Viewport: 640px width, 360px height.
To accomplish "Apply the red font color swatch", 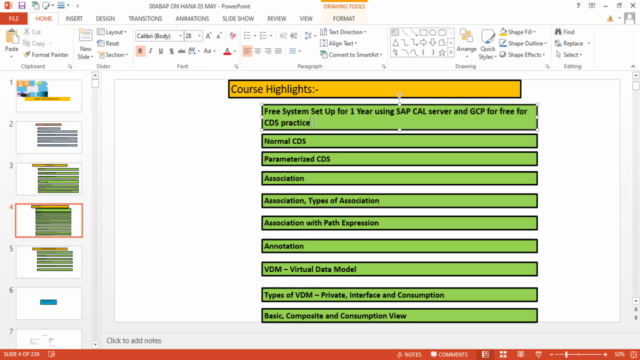I will click(x=227, y=51).
